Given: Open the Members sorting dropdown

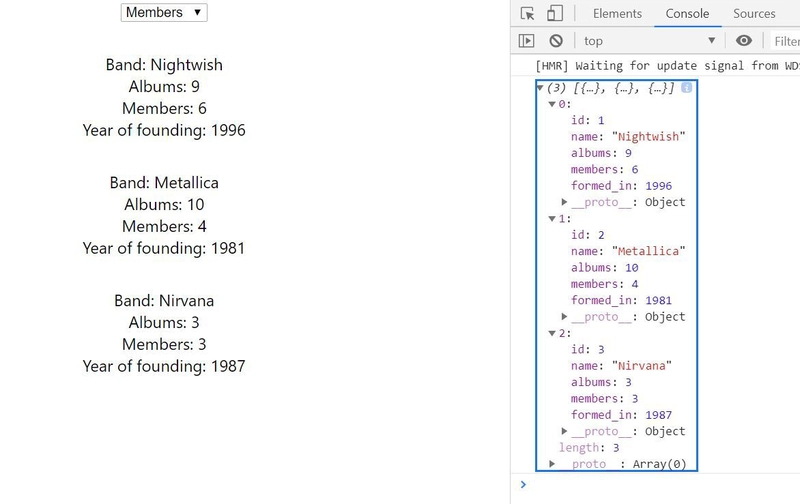Looking at the screenshot, I should (x=164, y=13).
